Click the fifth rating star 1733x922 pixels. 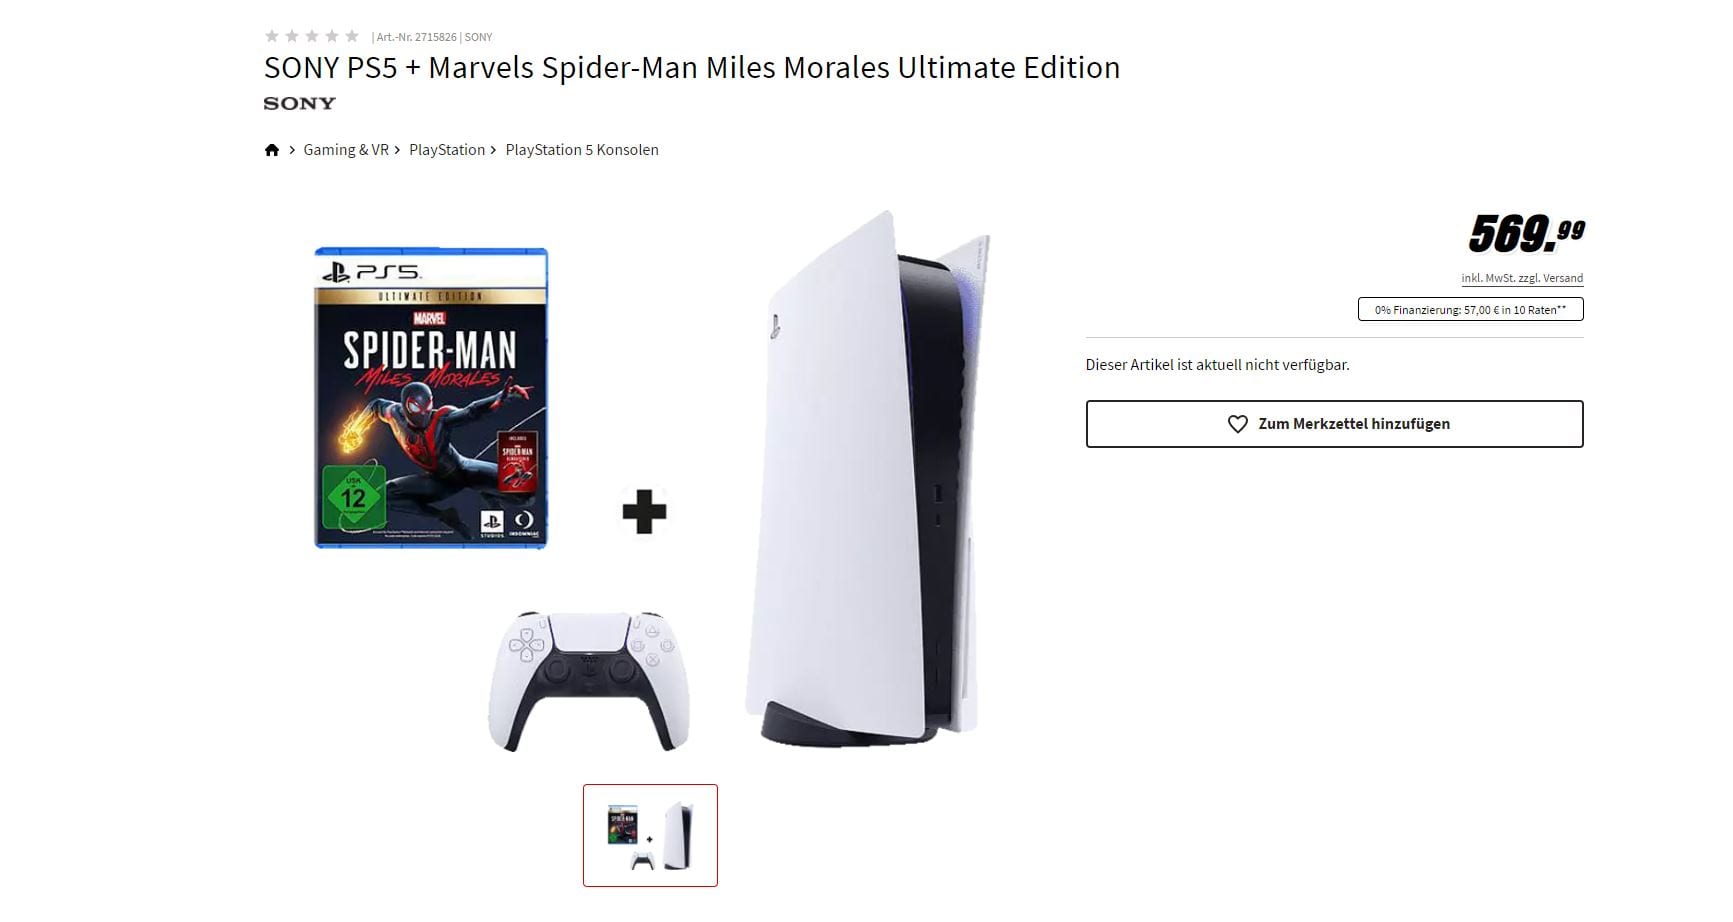click(352, 36)
